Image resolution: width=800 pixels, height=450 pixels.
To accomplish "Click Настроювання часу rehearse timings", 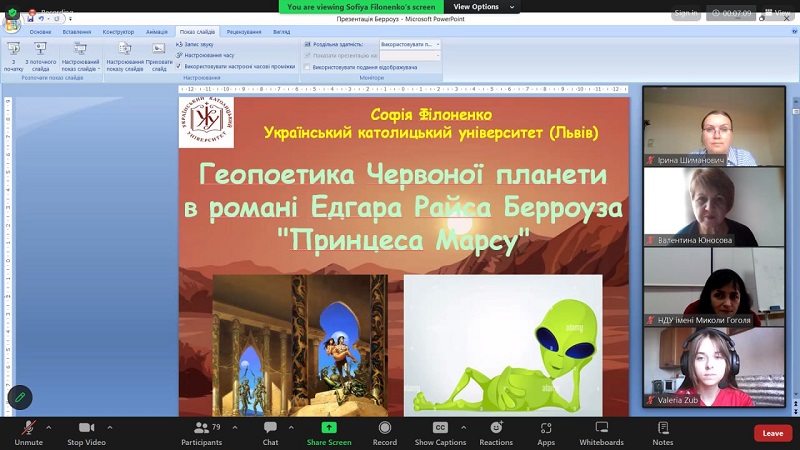I will 205,55.
